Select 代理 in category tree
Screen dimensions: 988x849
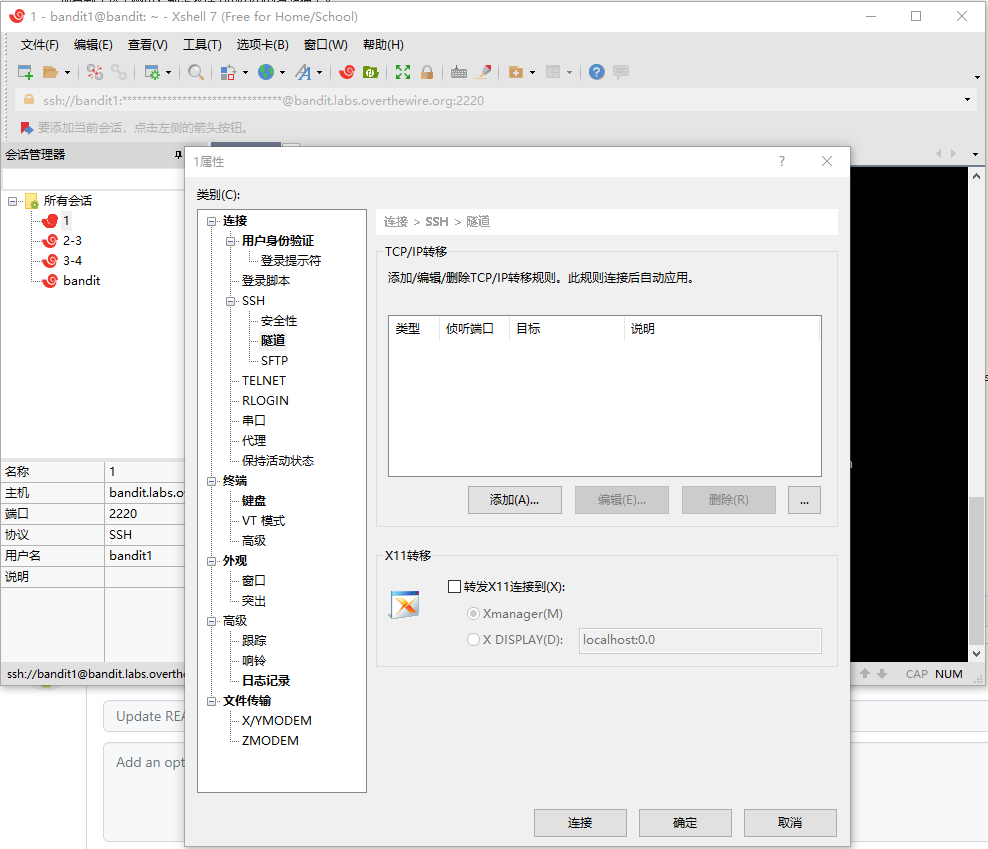[254, 441]
